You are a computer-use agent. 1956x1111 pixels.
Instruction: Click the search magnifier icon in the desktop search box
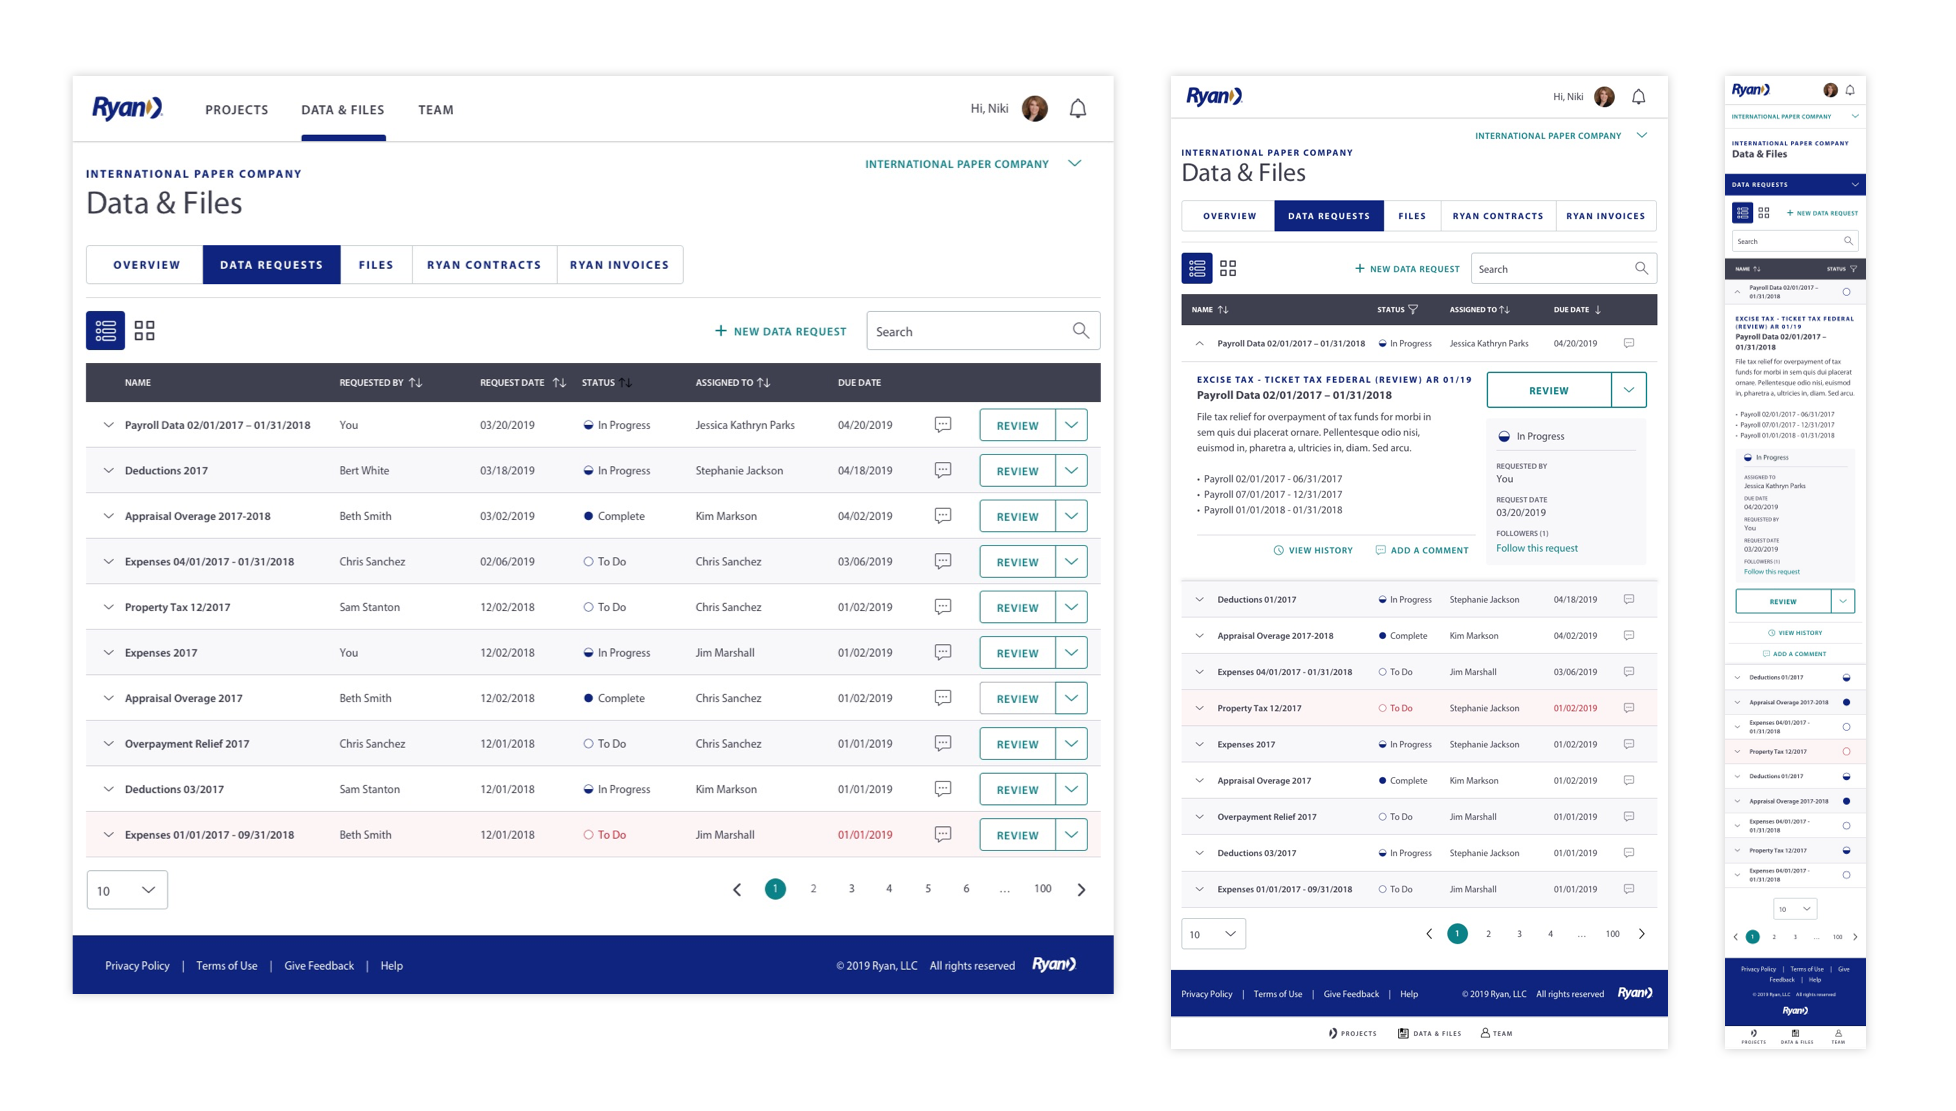[1080, 331]
